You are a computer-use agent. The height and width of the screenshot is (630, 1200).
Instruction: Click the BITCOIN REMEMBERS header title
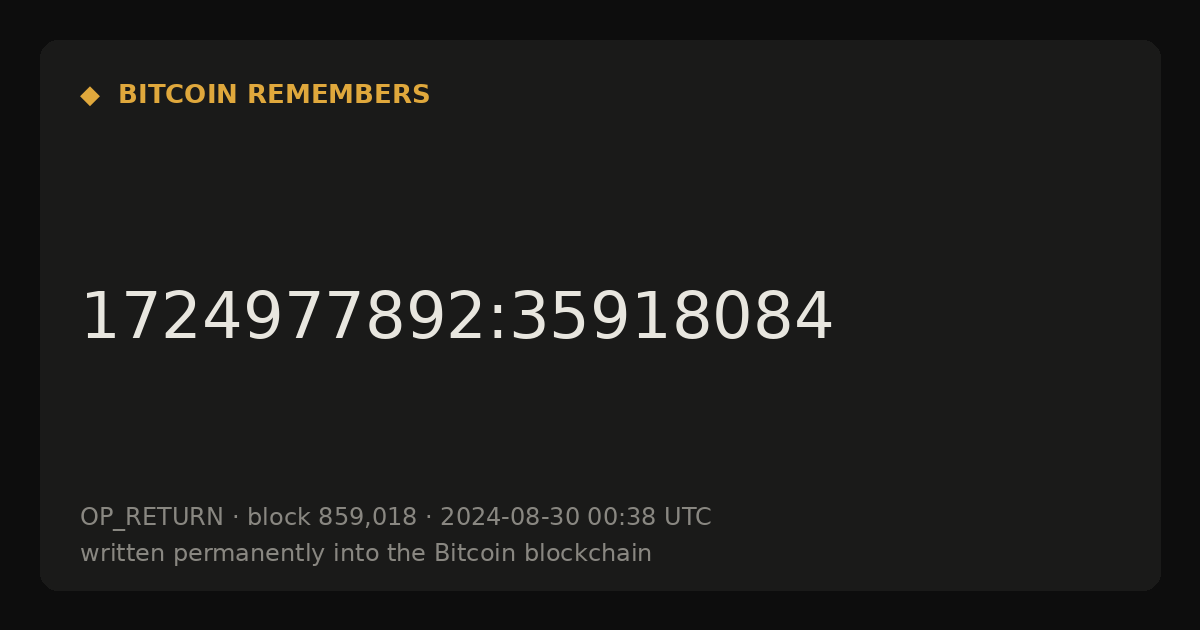point(274,95)
